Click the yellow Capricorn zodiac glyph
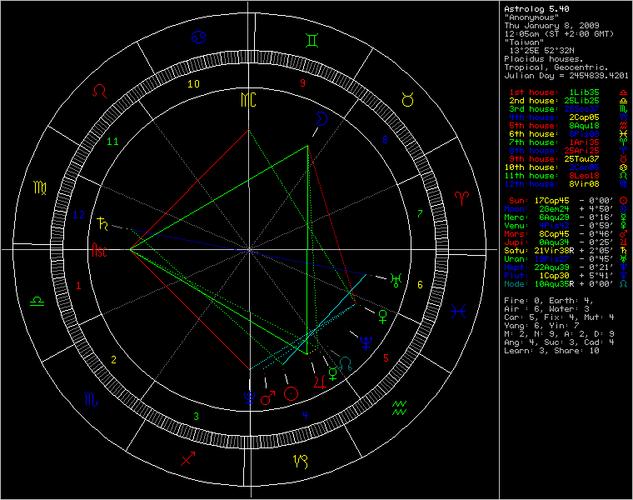This screenshot has height=500, width=633. [301, 461]
